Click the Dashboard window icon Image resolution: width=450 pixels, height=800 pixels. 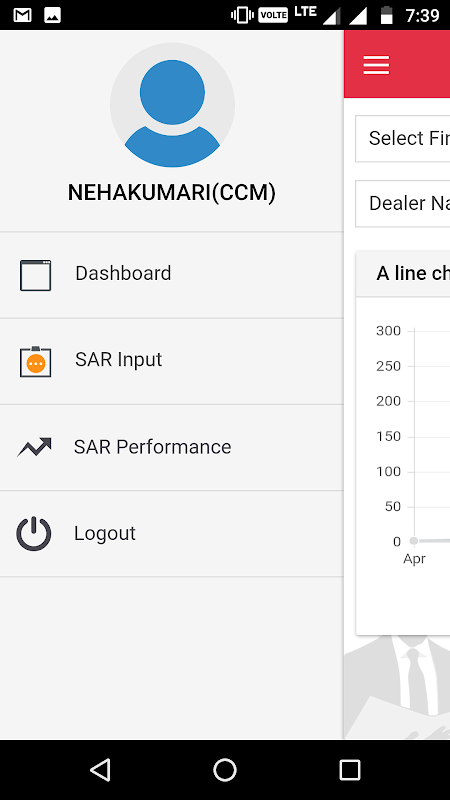[35, 275]
